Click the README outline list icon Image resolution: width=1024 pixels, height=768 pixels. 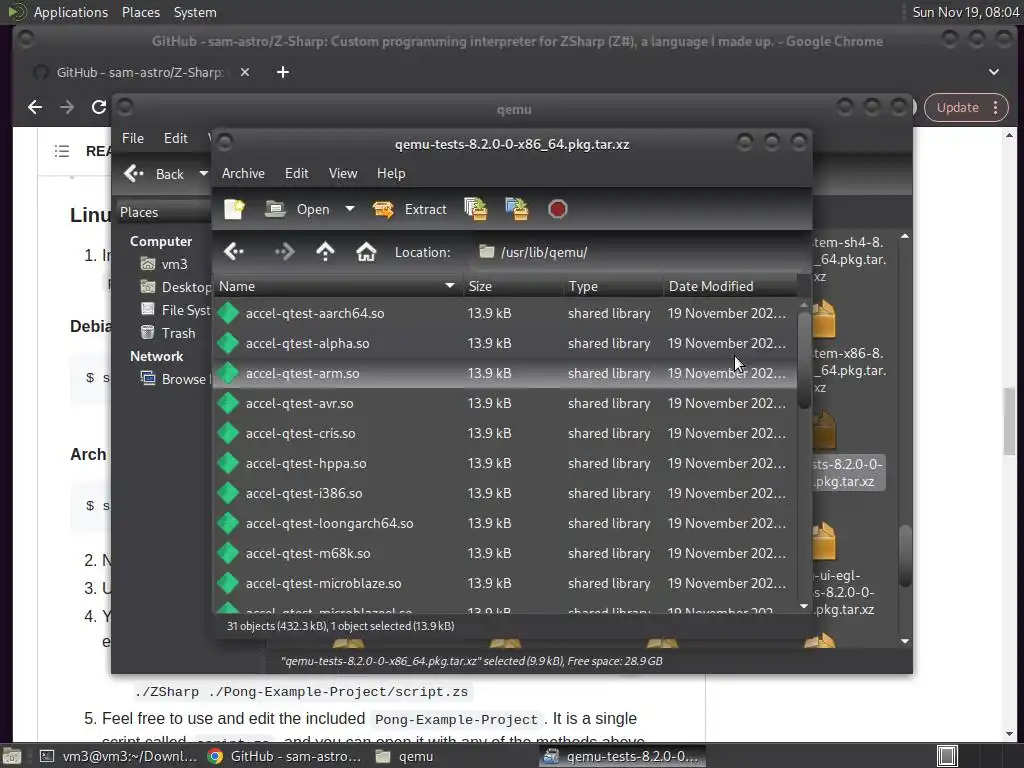[62, 151]
